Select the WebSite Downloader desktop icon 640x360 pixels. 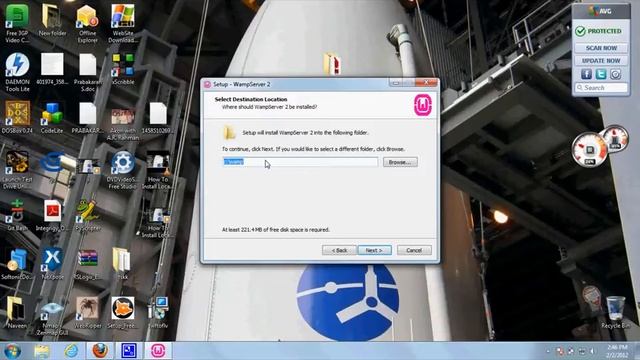pos(123,24)
